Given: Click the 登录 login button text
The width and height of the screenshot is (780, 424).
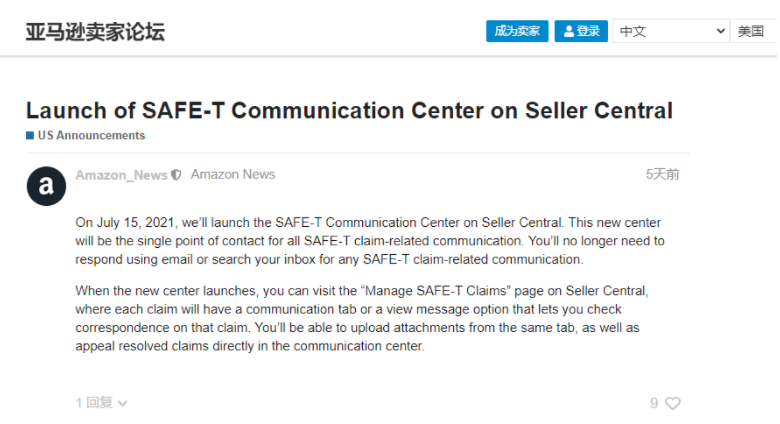Looking at the screenshot, I should pos(588,31).
